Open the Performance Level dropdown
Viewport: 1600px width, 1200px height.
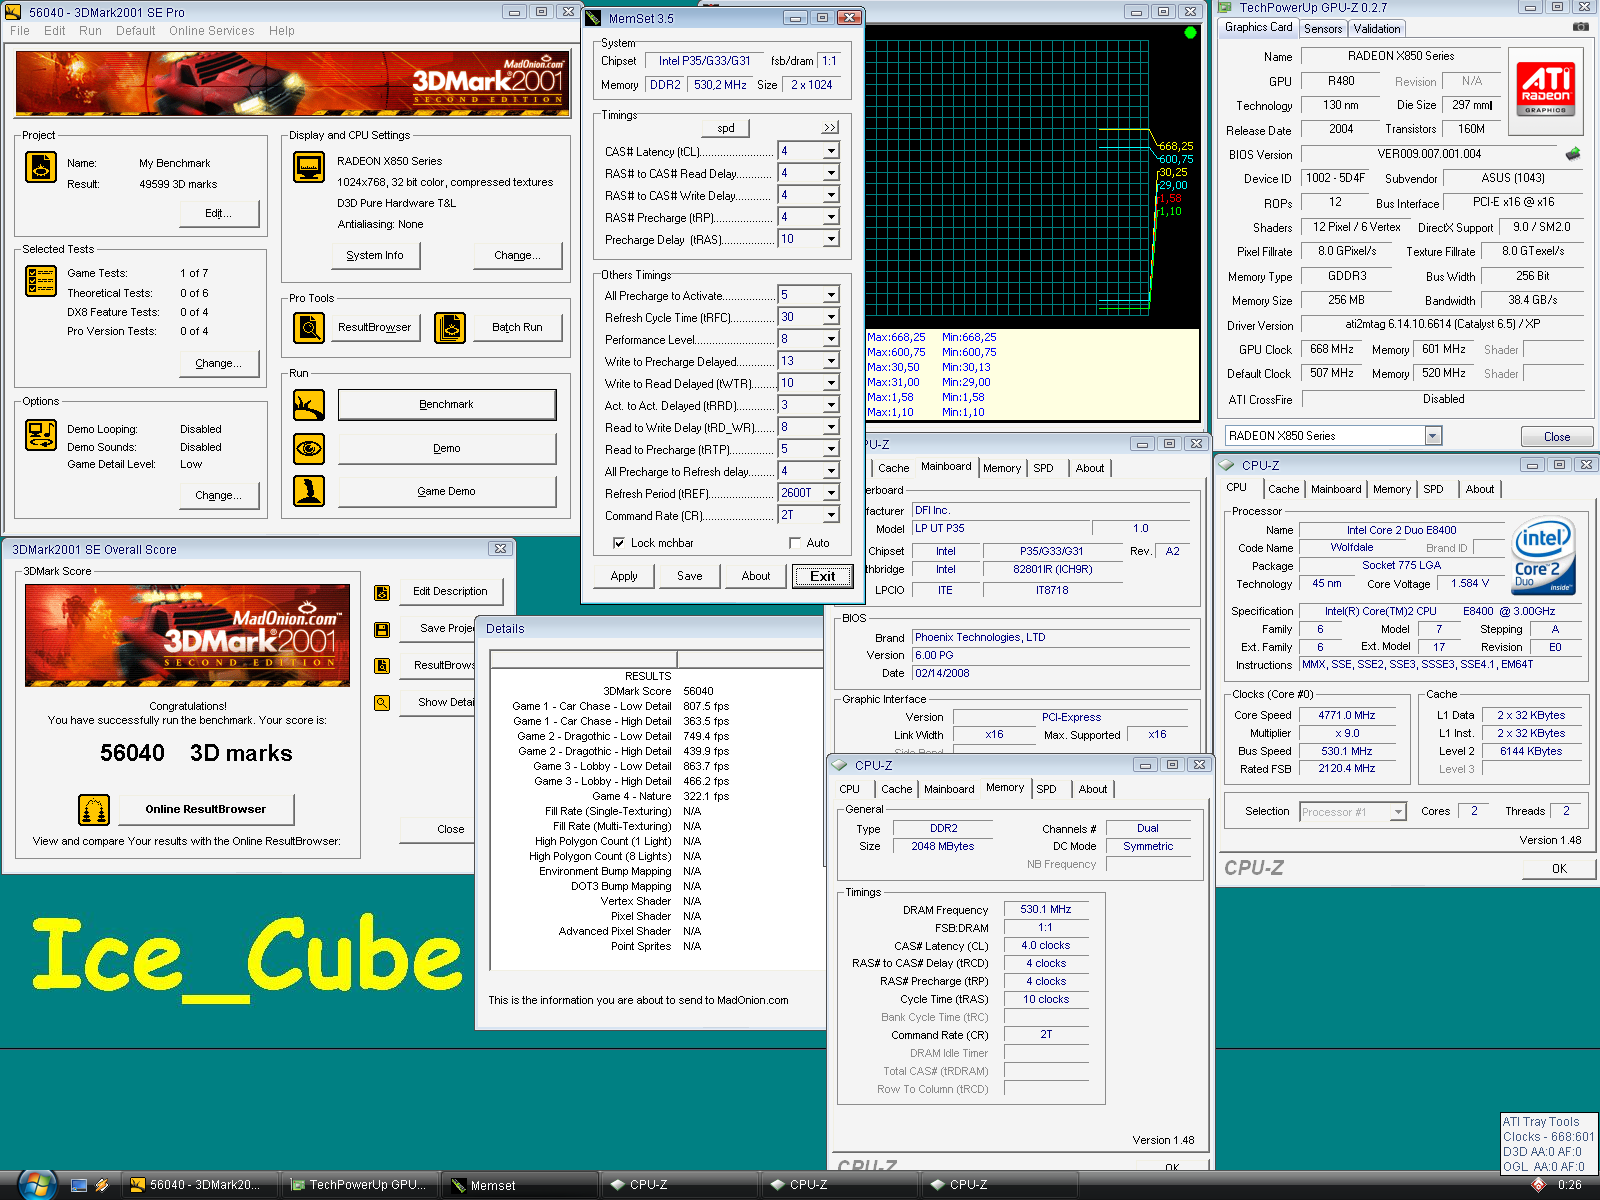coord(831,339)
